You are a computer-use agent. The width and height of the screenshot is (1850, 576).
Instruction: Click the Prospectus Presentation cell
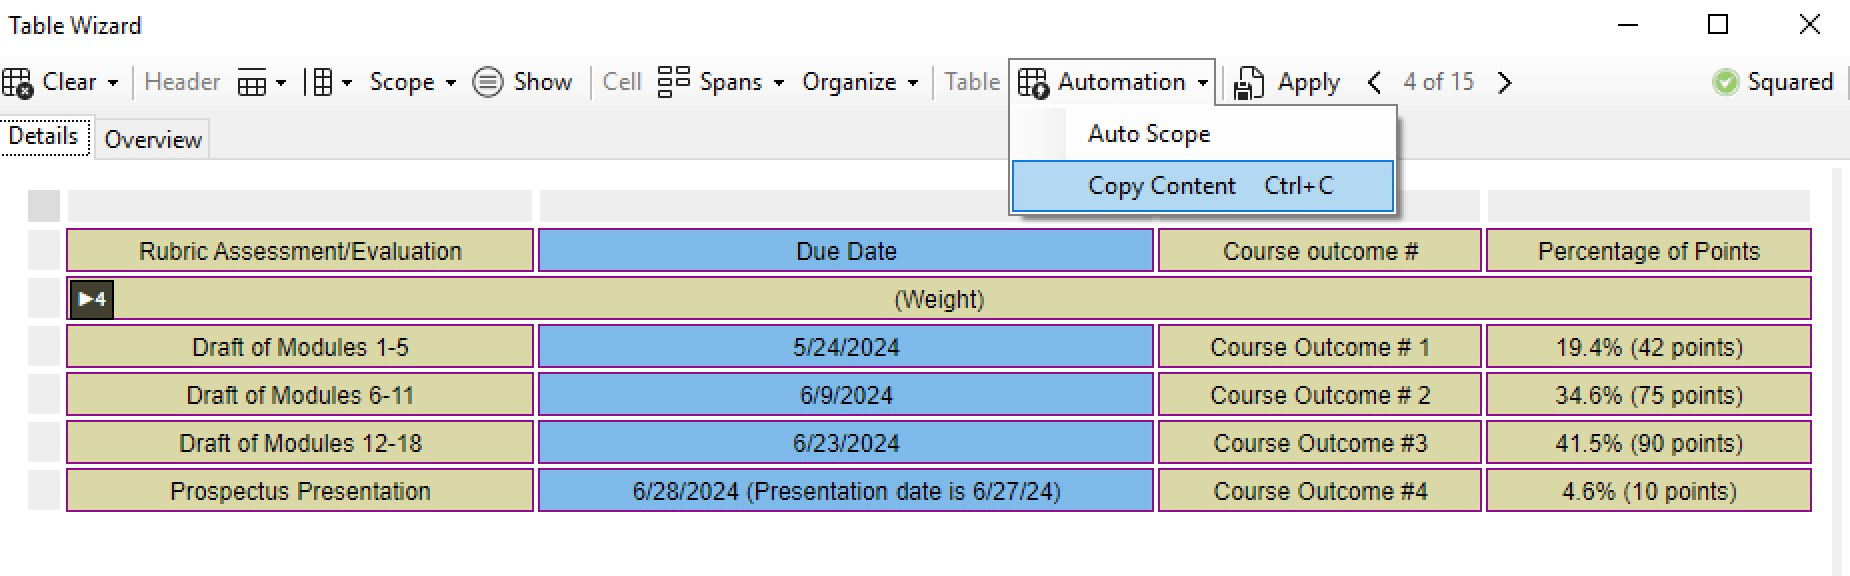click(x=300, y=491)
